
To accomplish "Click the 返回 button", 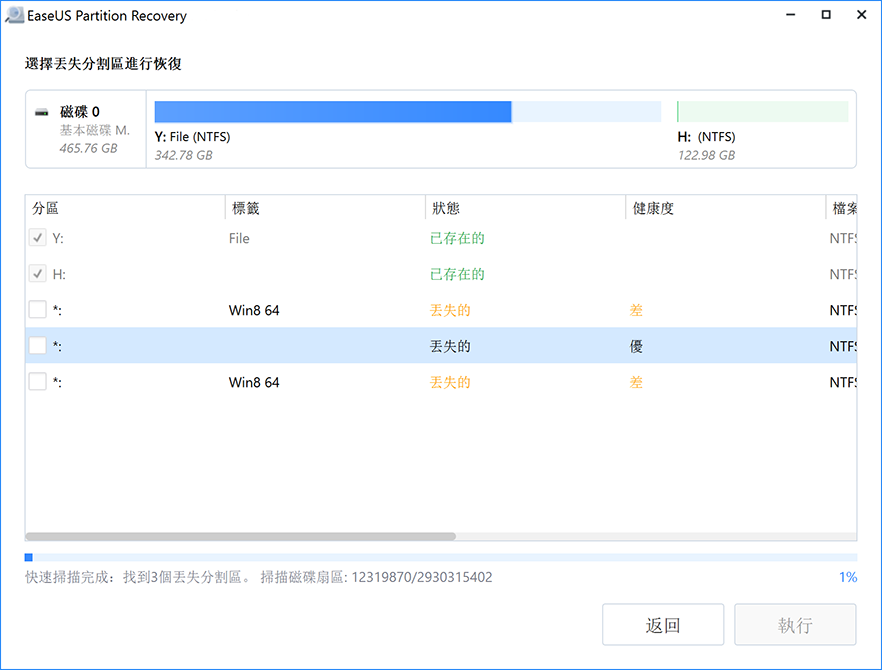I will point(663,623).
